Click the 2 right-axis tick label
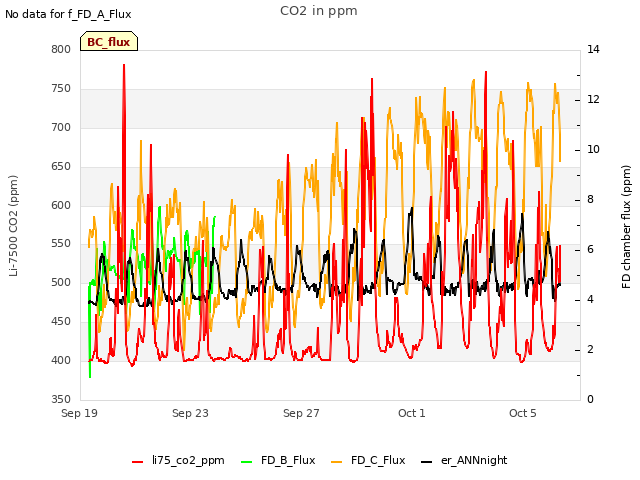The height and width of the screenshot is (480, 640). (x=591, y=349)
